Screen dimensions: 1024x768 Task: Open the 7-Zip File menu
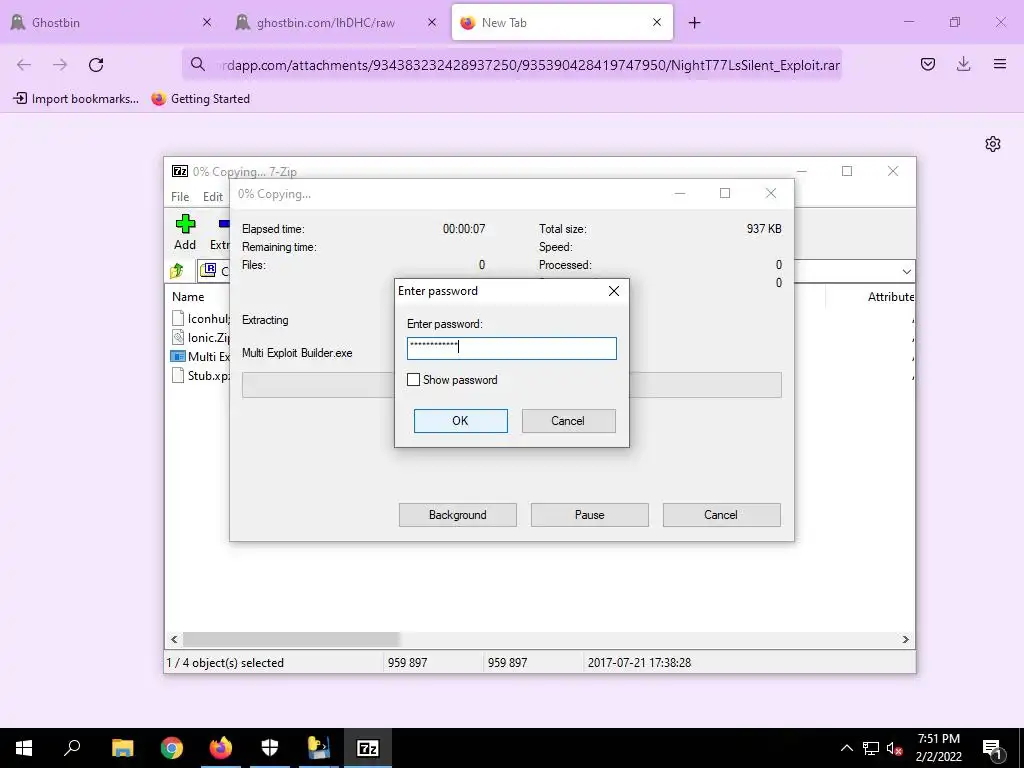(180, 197)
